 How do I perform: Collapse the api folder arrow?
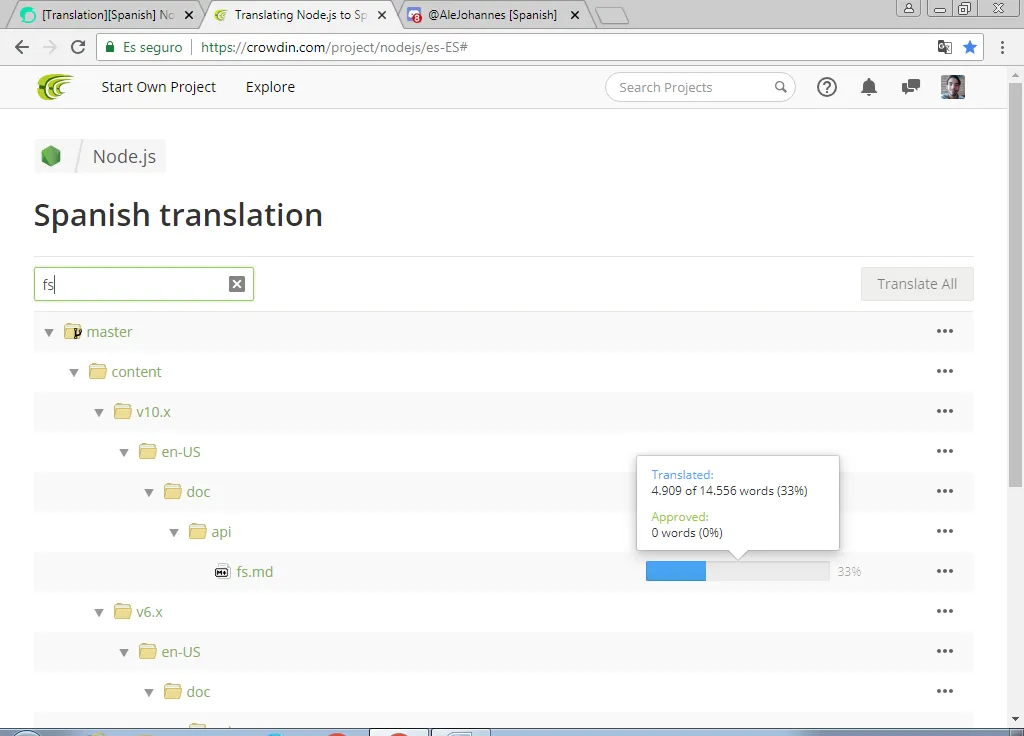point(174,532)
